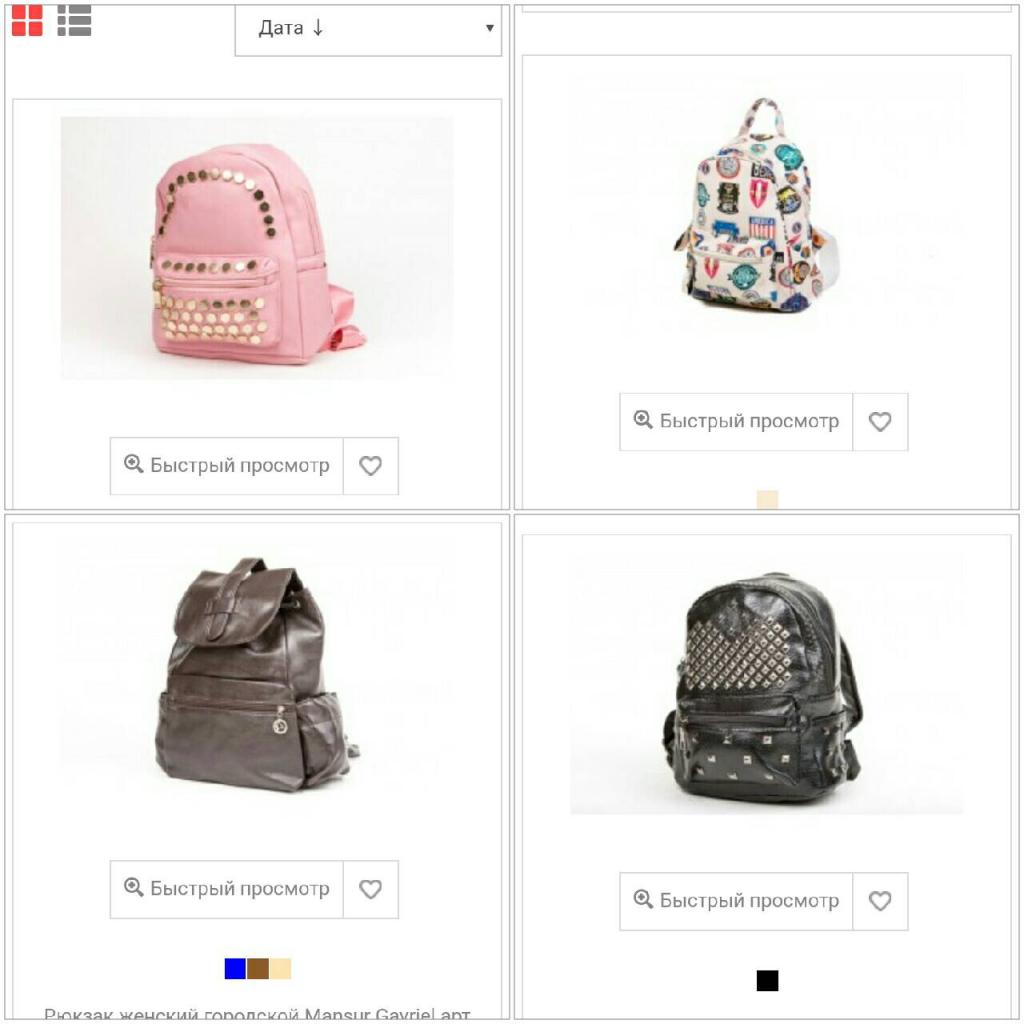Switch to grid view layout
The width and height of the screenshot is (1024, 1024).
27,20
